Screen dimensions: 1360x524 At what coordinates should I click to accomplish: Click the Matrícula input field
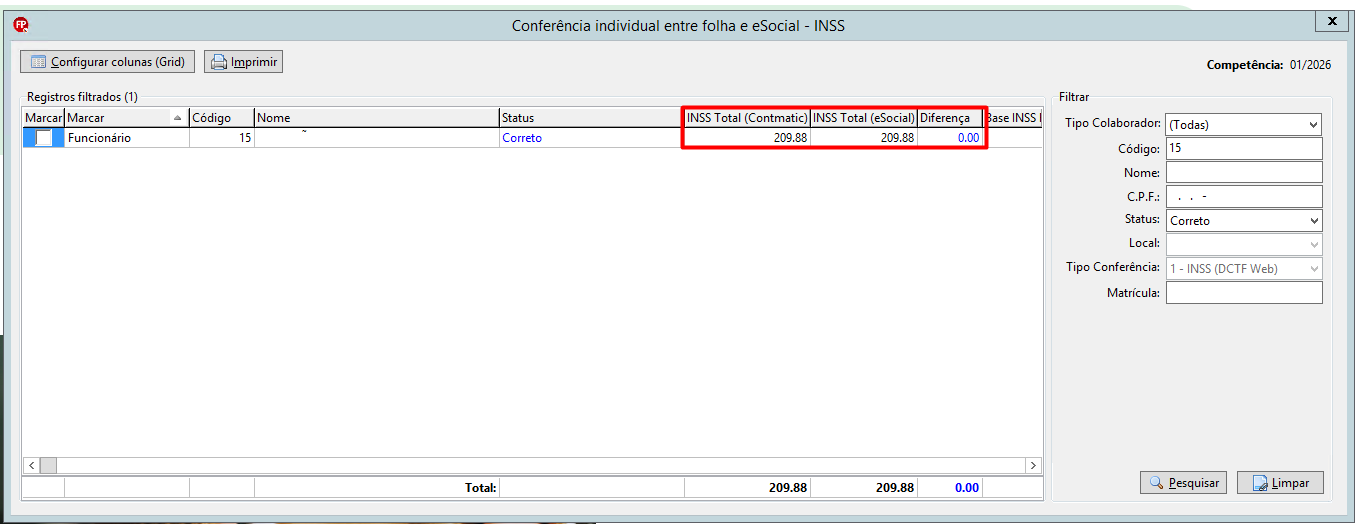point(1244,293)
